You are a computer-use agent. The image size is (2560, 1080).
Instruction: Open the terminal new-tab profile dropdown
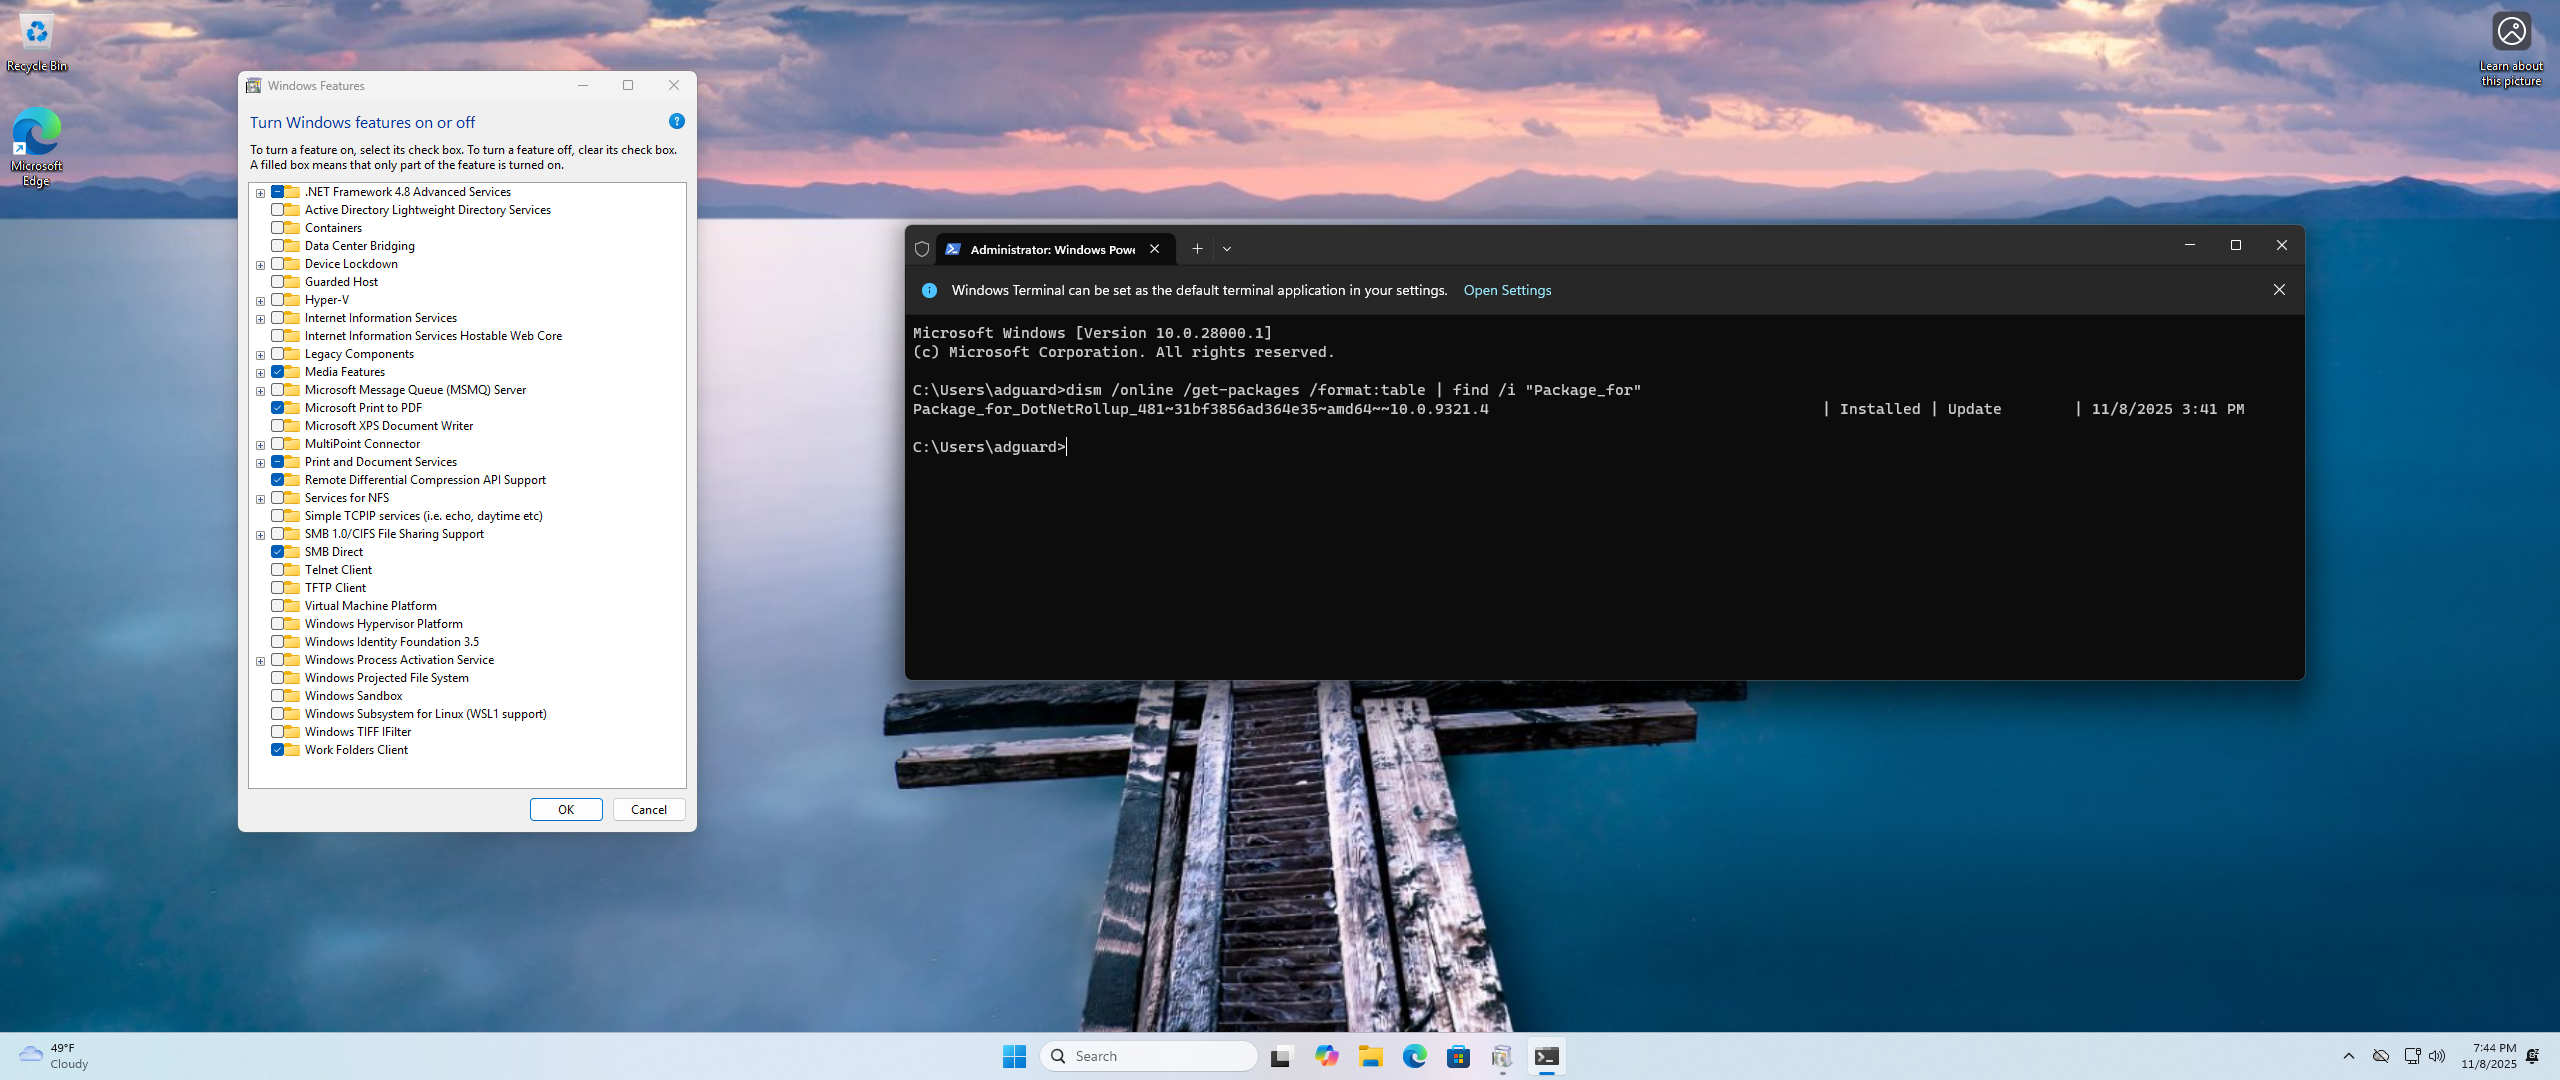(x=1226, y=249)
